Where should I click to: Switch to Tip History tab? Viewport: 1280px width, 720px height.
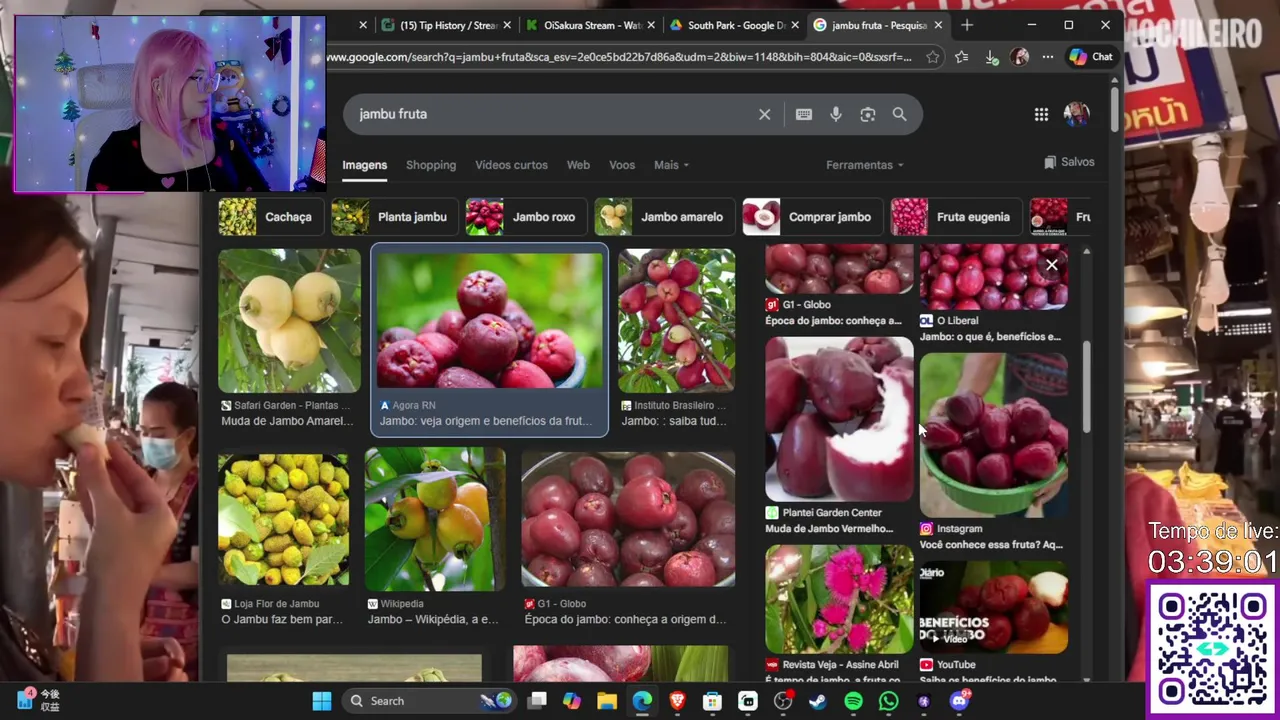pos(448,25)
